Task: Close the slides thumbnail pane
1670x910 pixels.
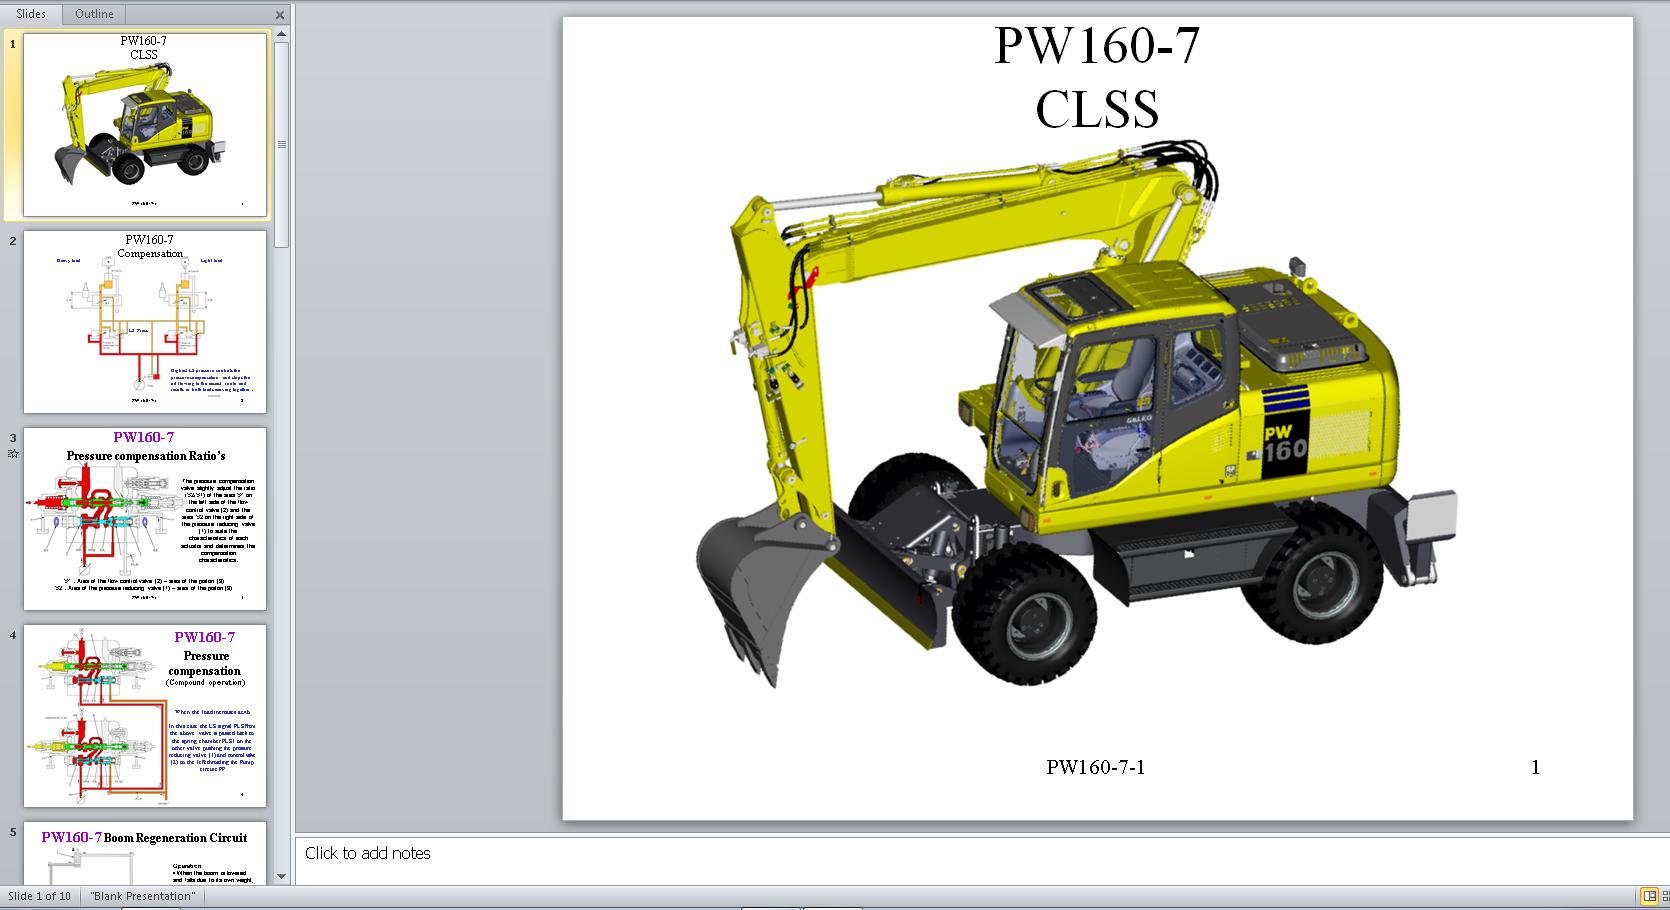Action: pos(280,15)
